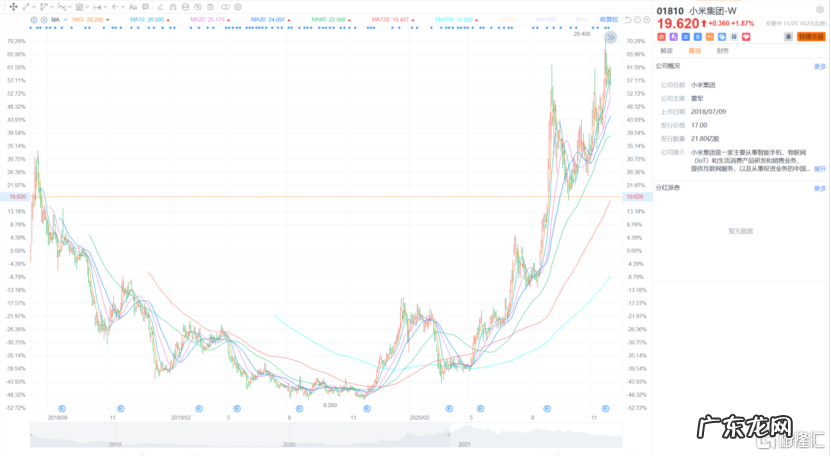Delete drawings with trash icon

click(210, 7)
